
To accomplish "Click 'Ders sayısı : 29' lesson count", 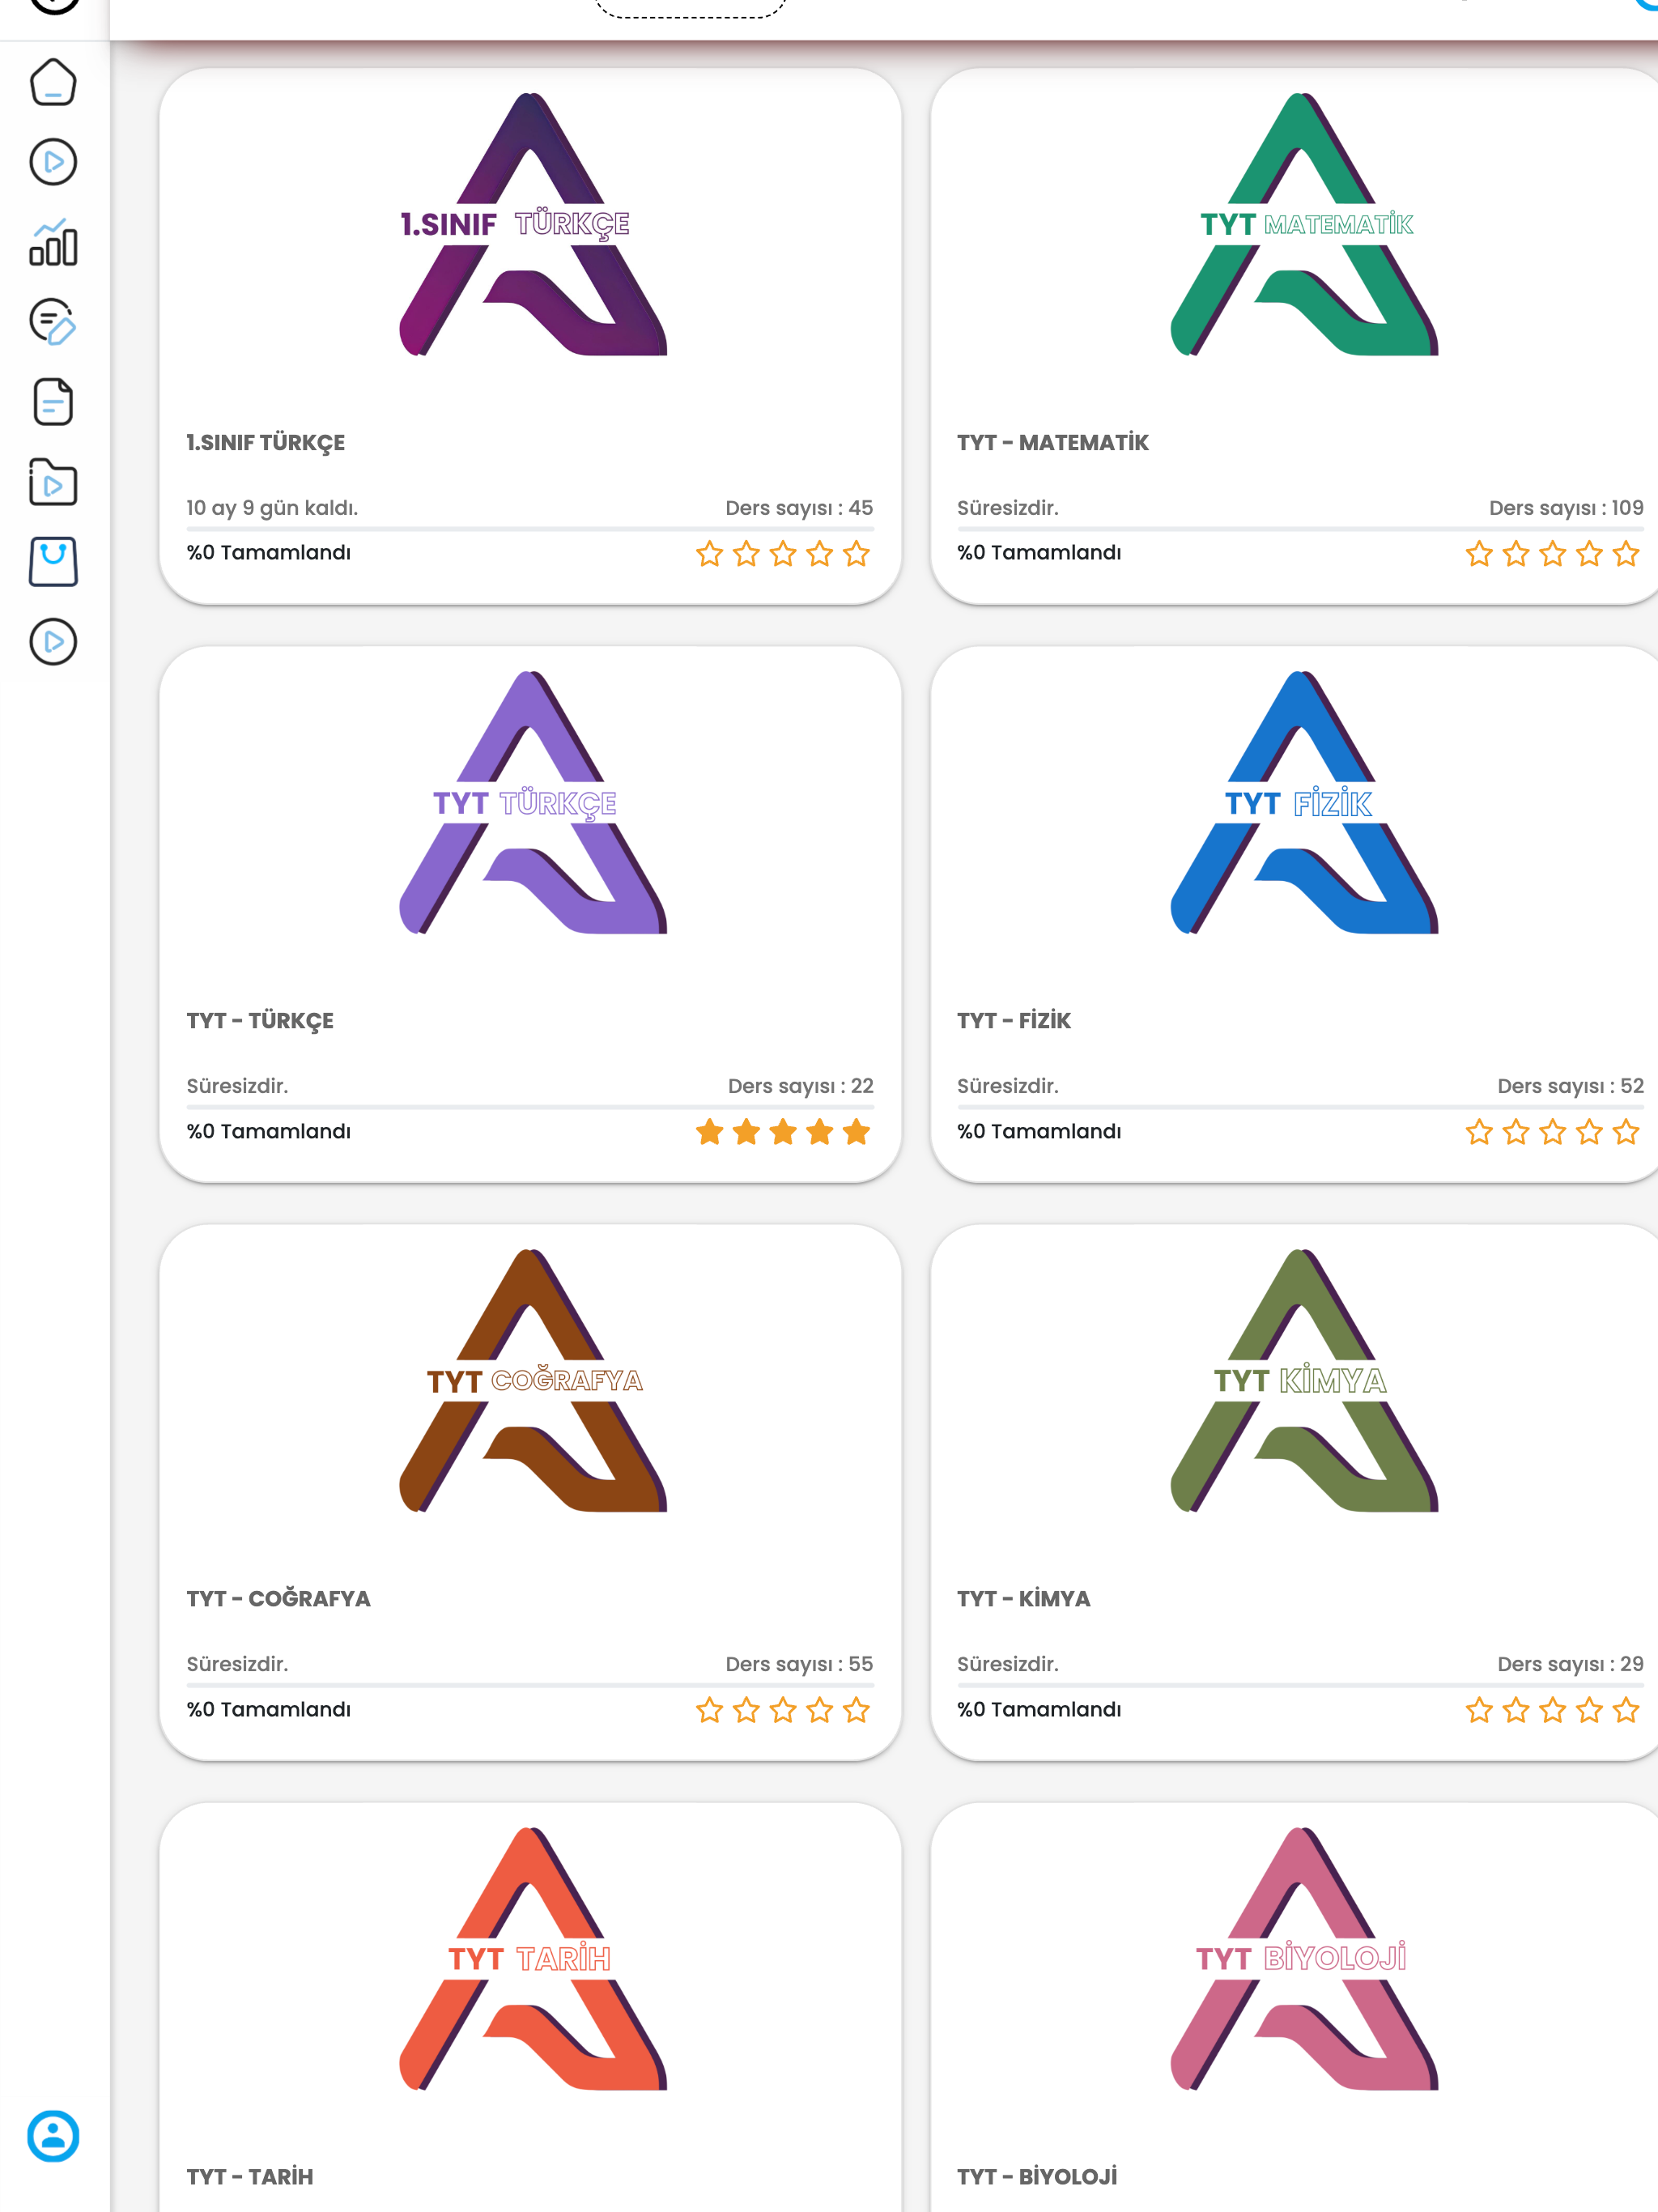I will click(1570, 1664).
